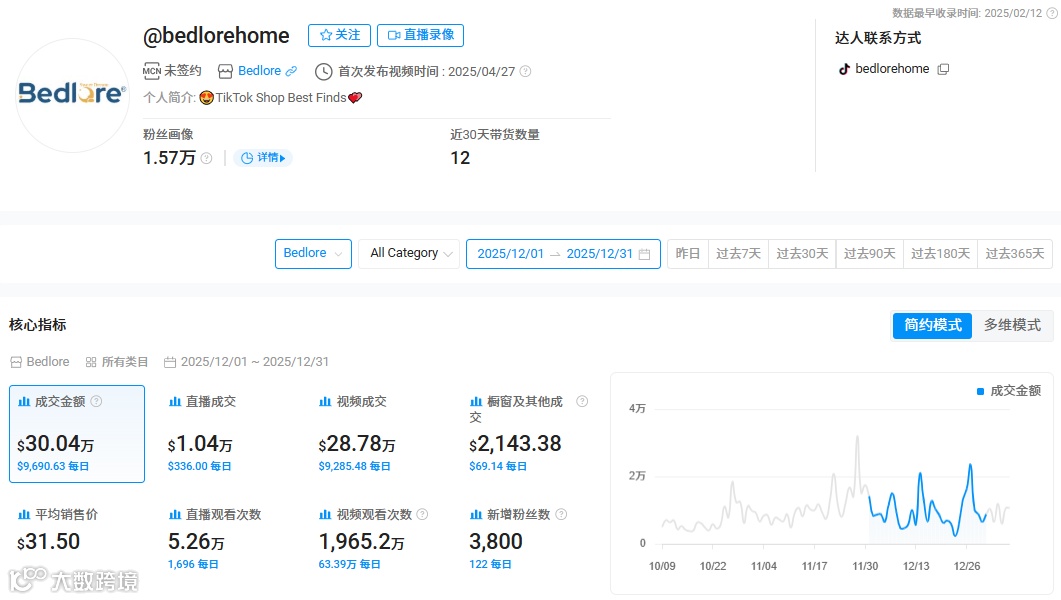The height and width of the screenshot is (600, 1061).
Task: Click the 3,800 new followers value
Action: tap(496, 542)
